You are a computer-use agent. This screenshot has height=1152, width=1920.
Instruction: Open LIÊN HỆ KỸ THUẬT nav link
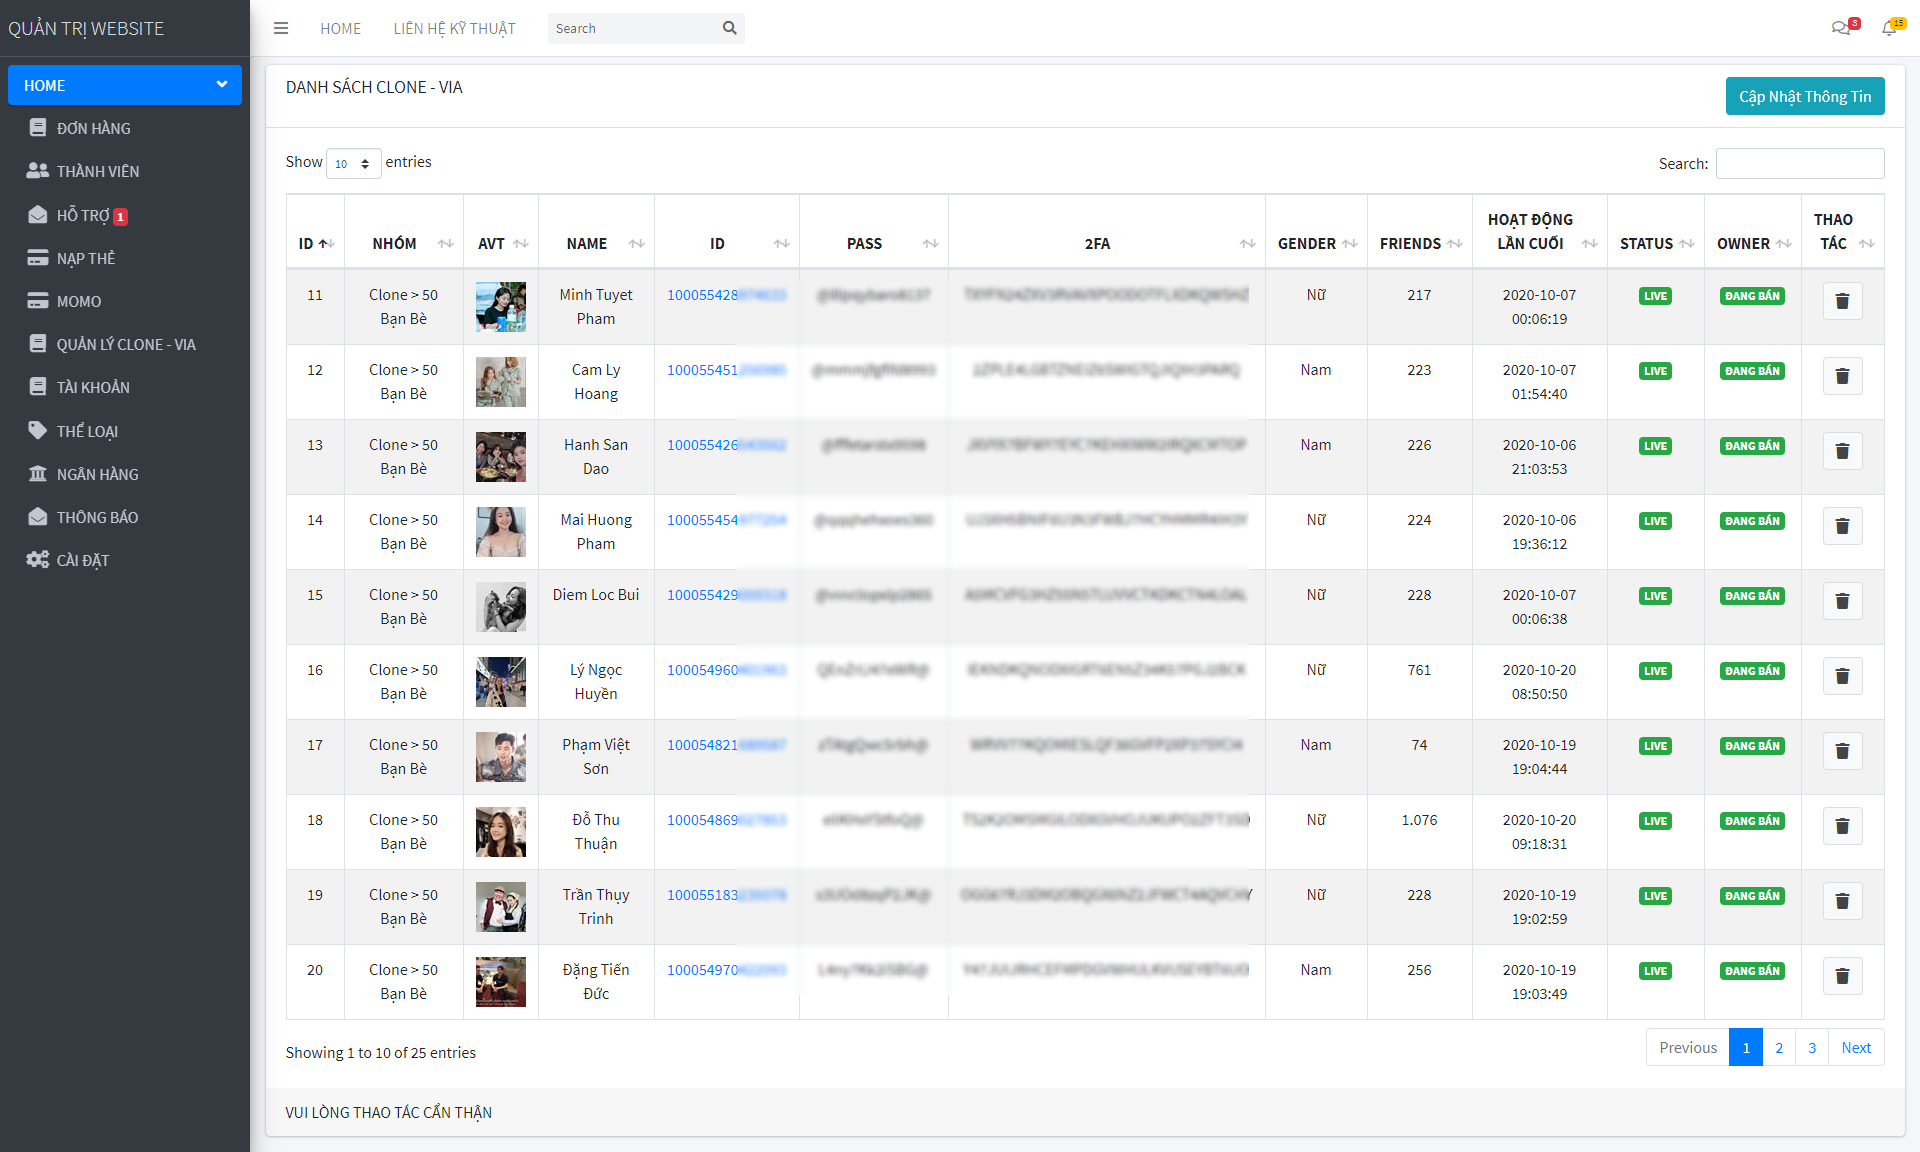click(454, 28)
